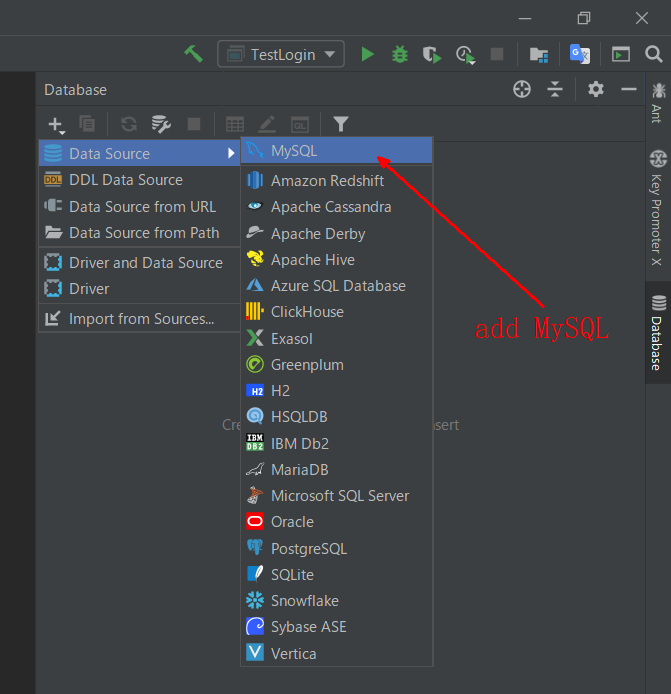Select Greenplum data source
Viewport: 671px width, 694px height.
(336, 365)
